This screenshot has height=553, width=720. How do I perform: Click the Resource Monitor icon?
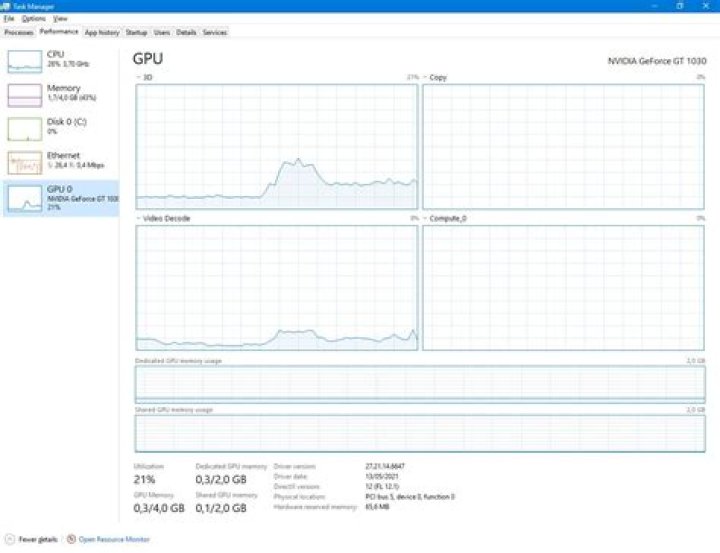click(x=71, y=539)
